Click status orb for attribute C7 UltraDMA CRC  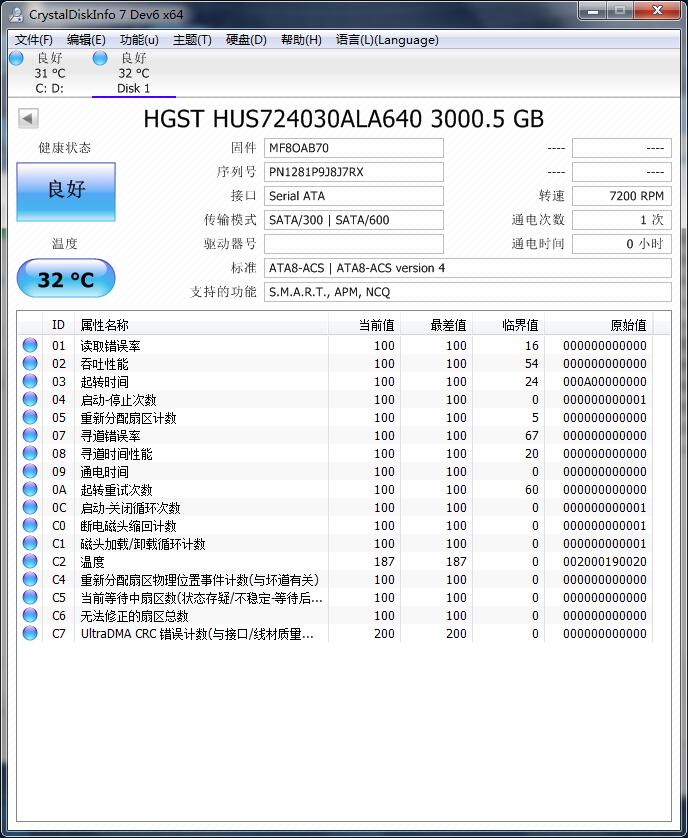30,633
